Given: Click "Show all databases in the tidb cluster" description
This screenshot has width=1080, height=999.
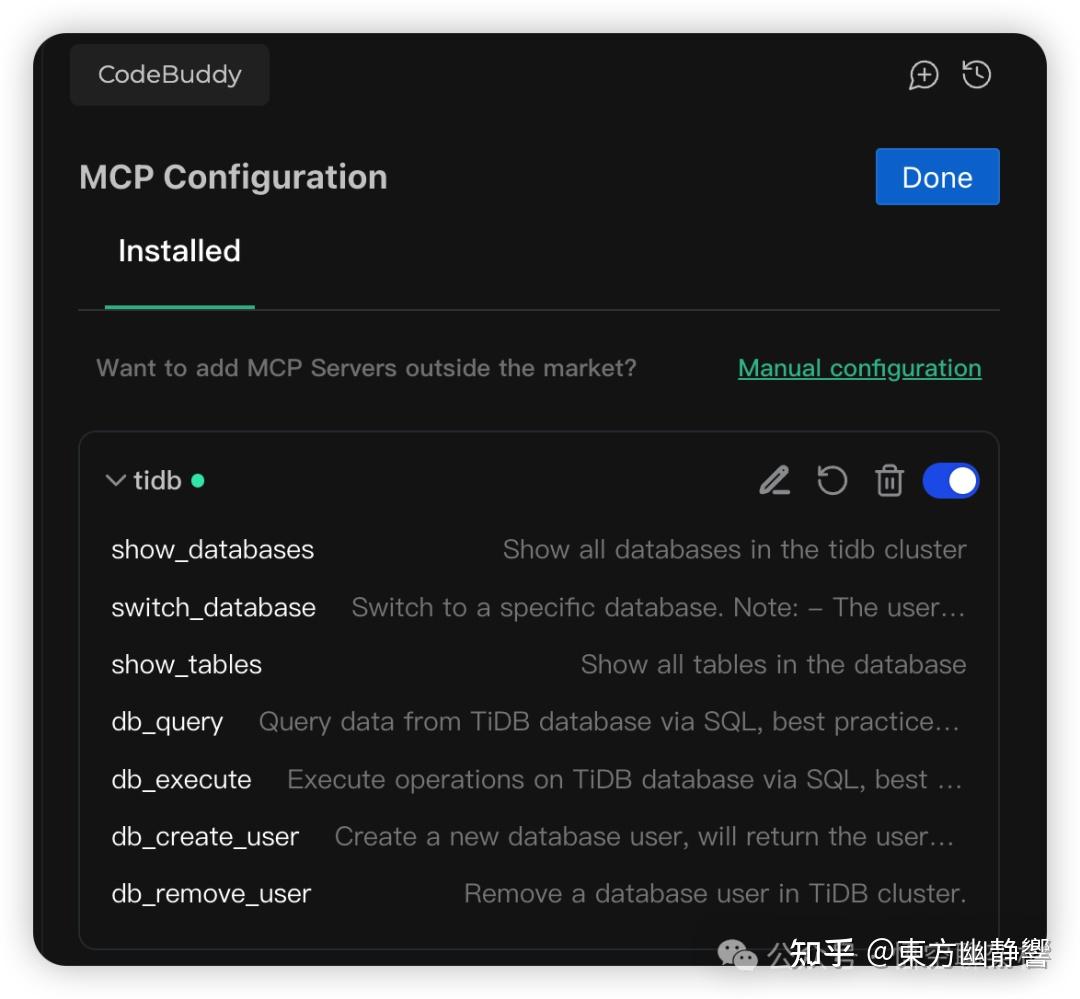Looking at the screenshot, I should click(x=734, y=550).
